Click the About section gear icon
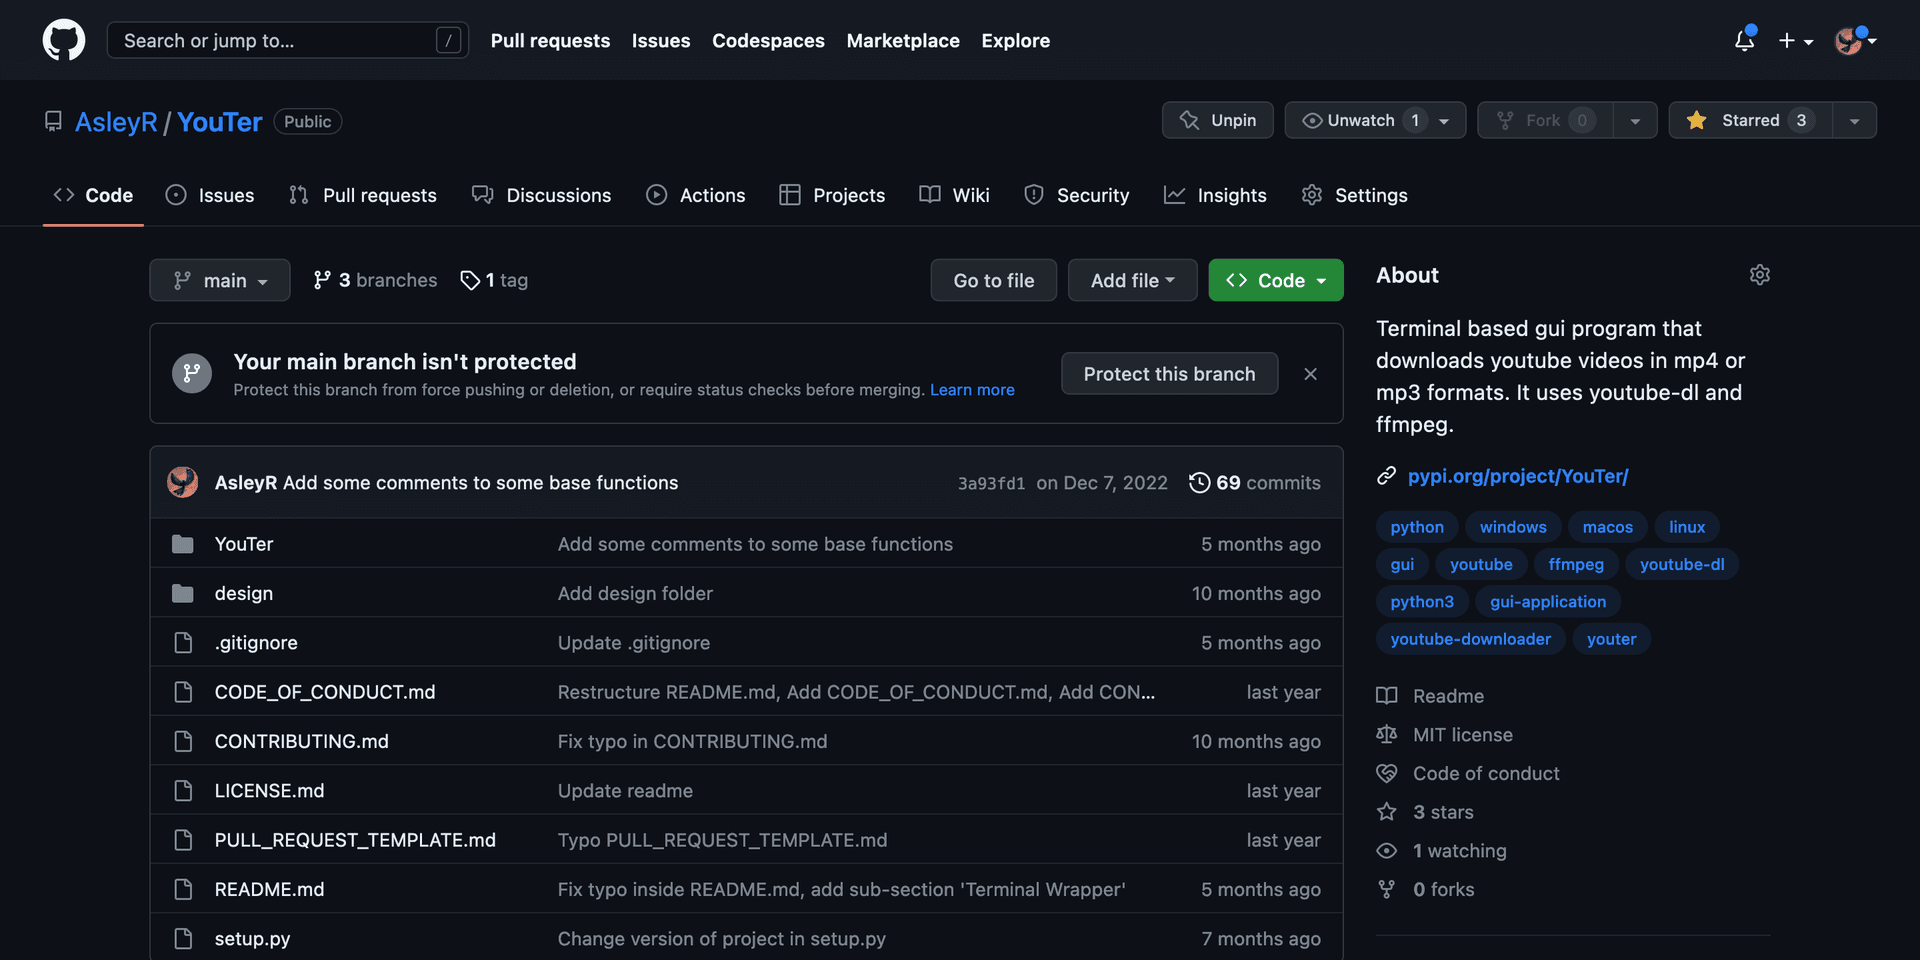 tap(1760, 275)
